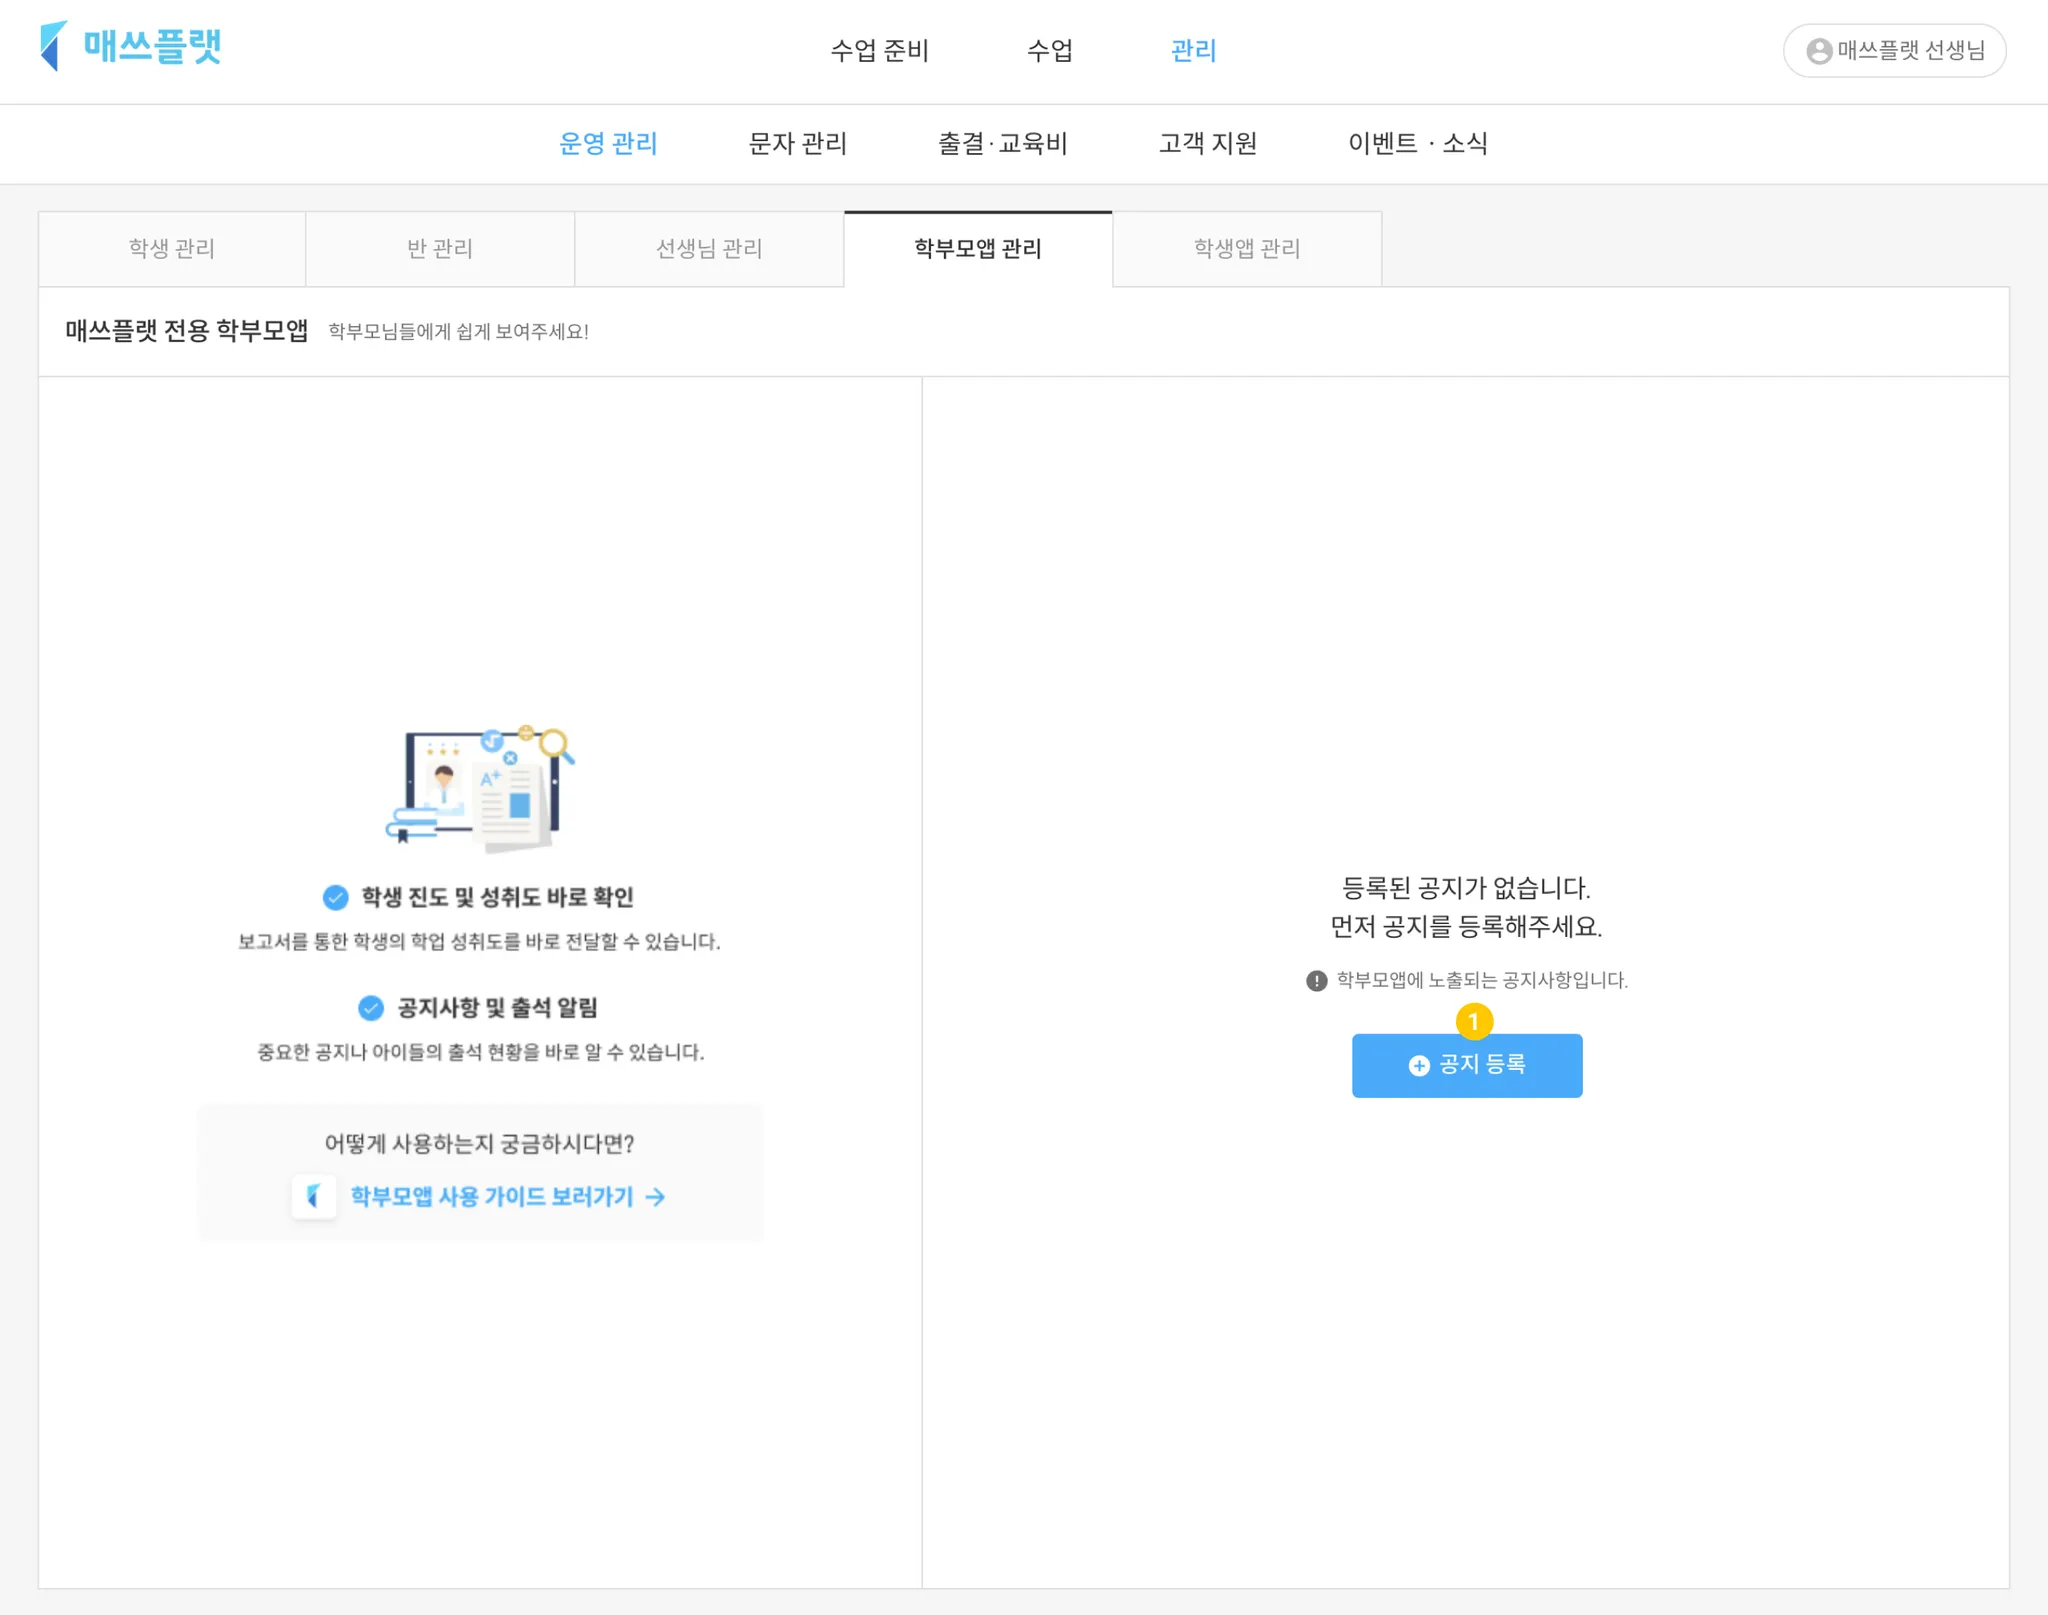Open the 수업 준비 menu
The width and height of the screenshot is (2048, 1615).
pos(880,51)
